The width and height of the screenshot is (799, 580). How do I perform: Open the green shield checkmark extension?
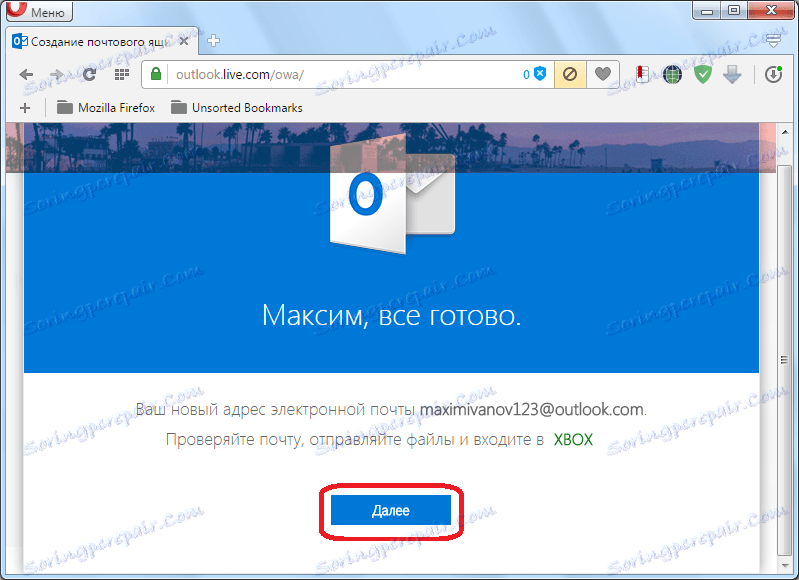[703, 75]
